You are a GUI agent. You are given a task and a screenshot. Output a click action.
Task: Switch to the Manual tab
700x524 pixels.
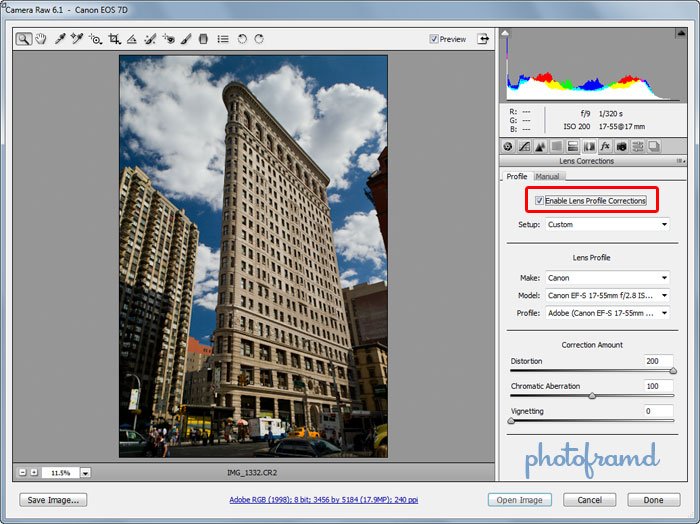click(547, 176)
